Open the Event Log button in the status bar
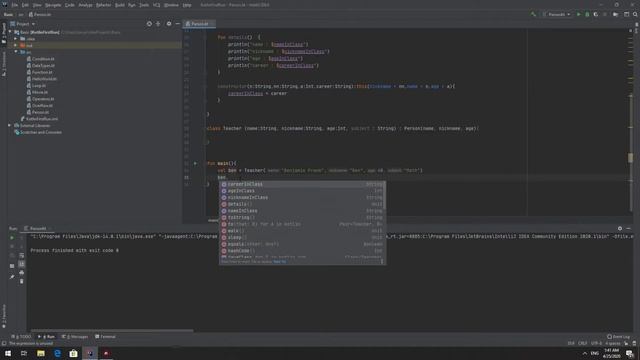Viewport: 640px width, 360px height. click(618, 337)
